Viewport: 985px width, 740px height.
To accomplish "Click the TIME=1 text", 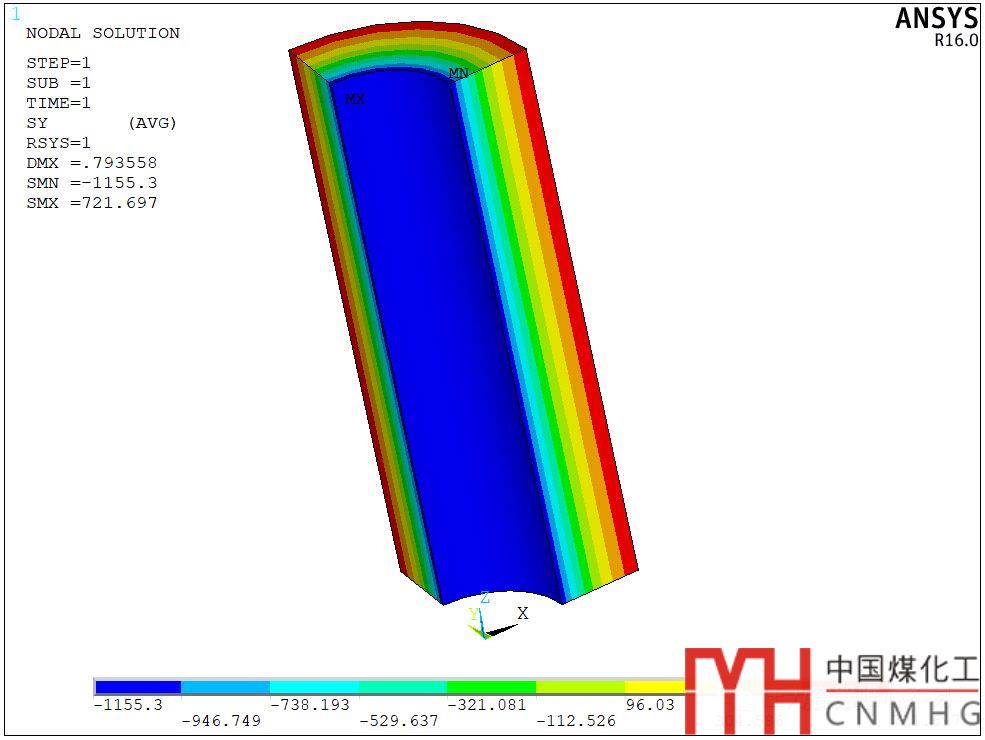I will (x=58, y=103).
